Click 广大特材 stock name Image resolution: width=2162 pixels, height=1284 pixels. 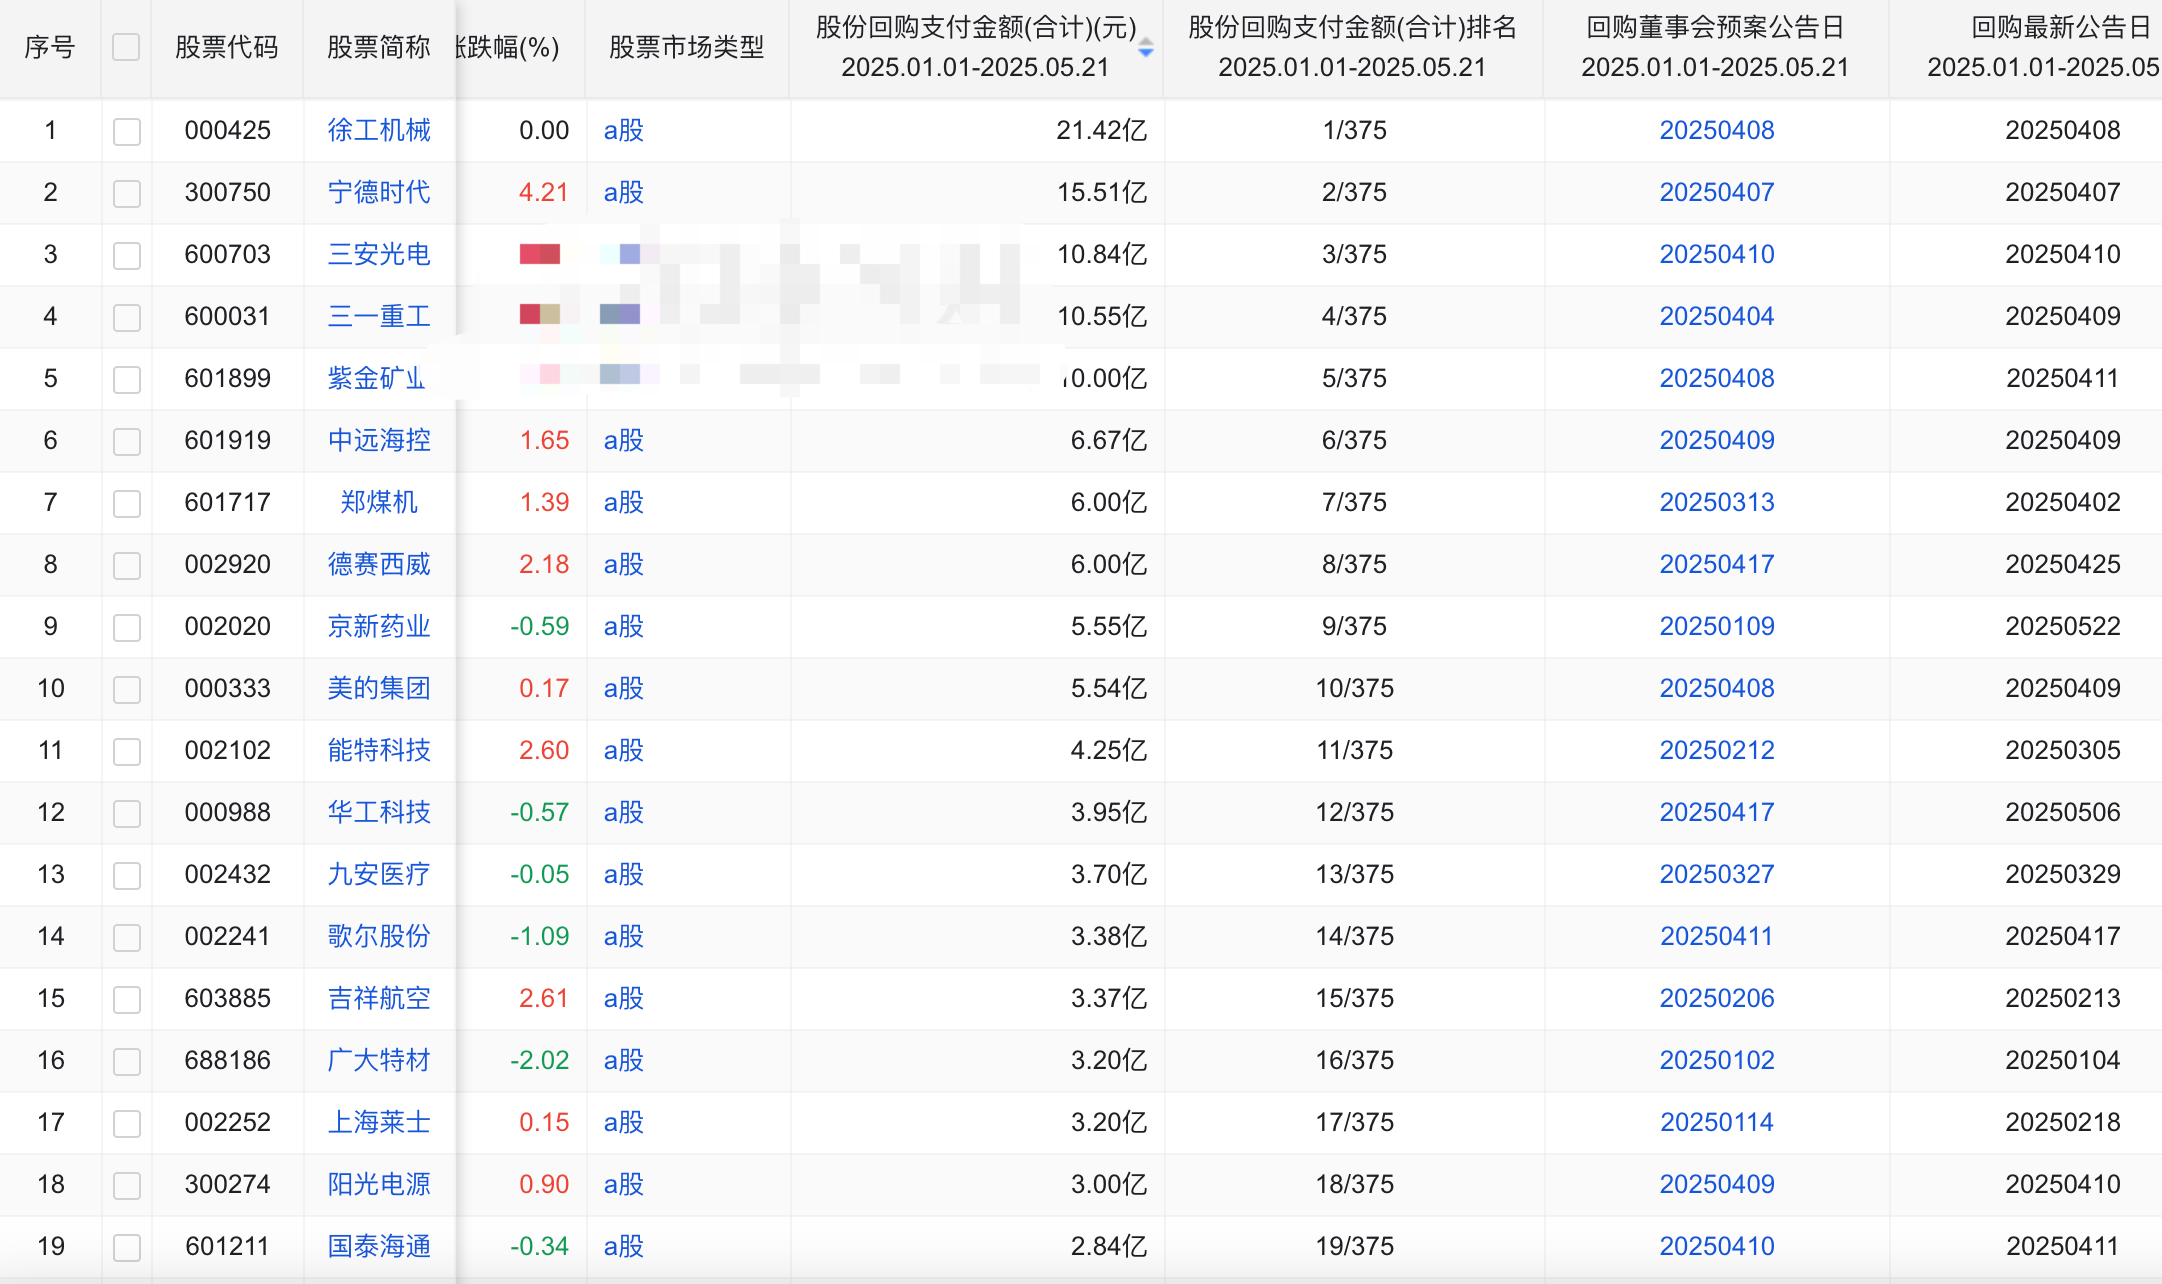point(379,1060)
